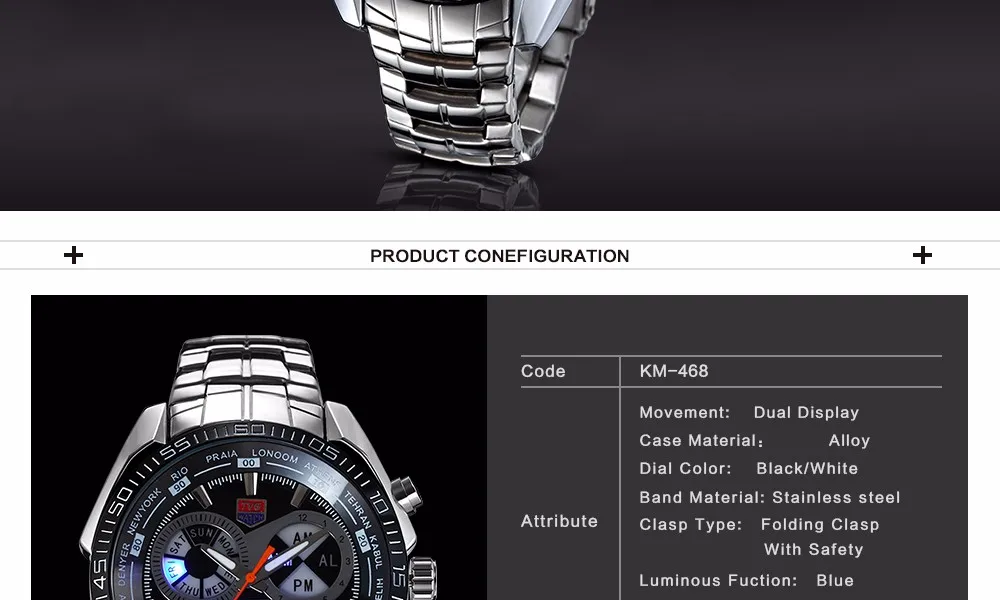The height and width of the screenshot is (600, 1000).
Task: Click the Attribute label in the table
Action: point(559,521)
